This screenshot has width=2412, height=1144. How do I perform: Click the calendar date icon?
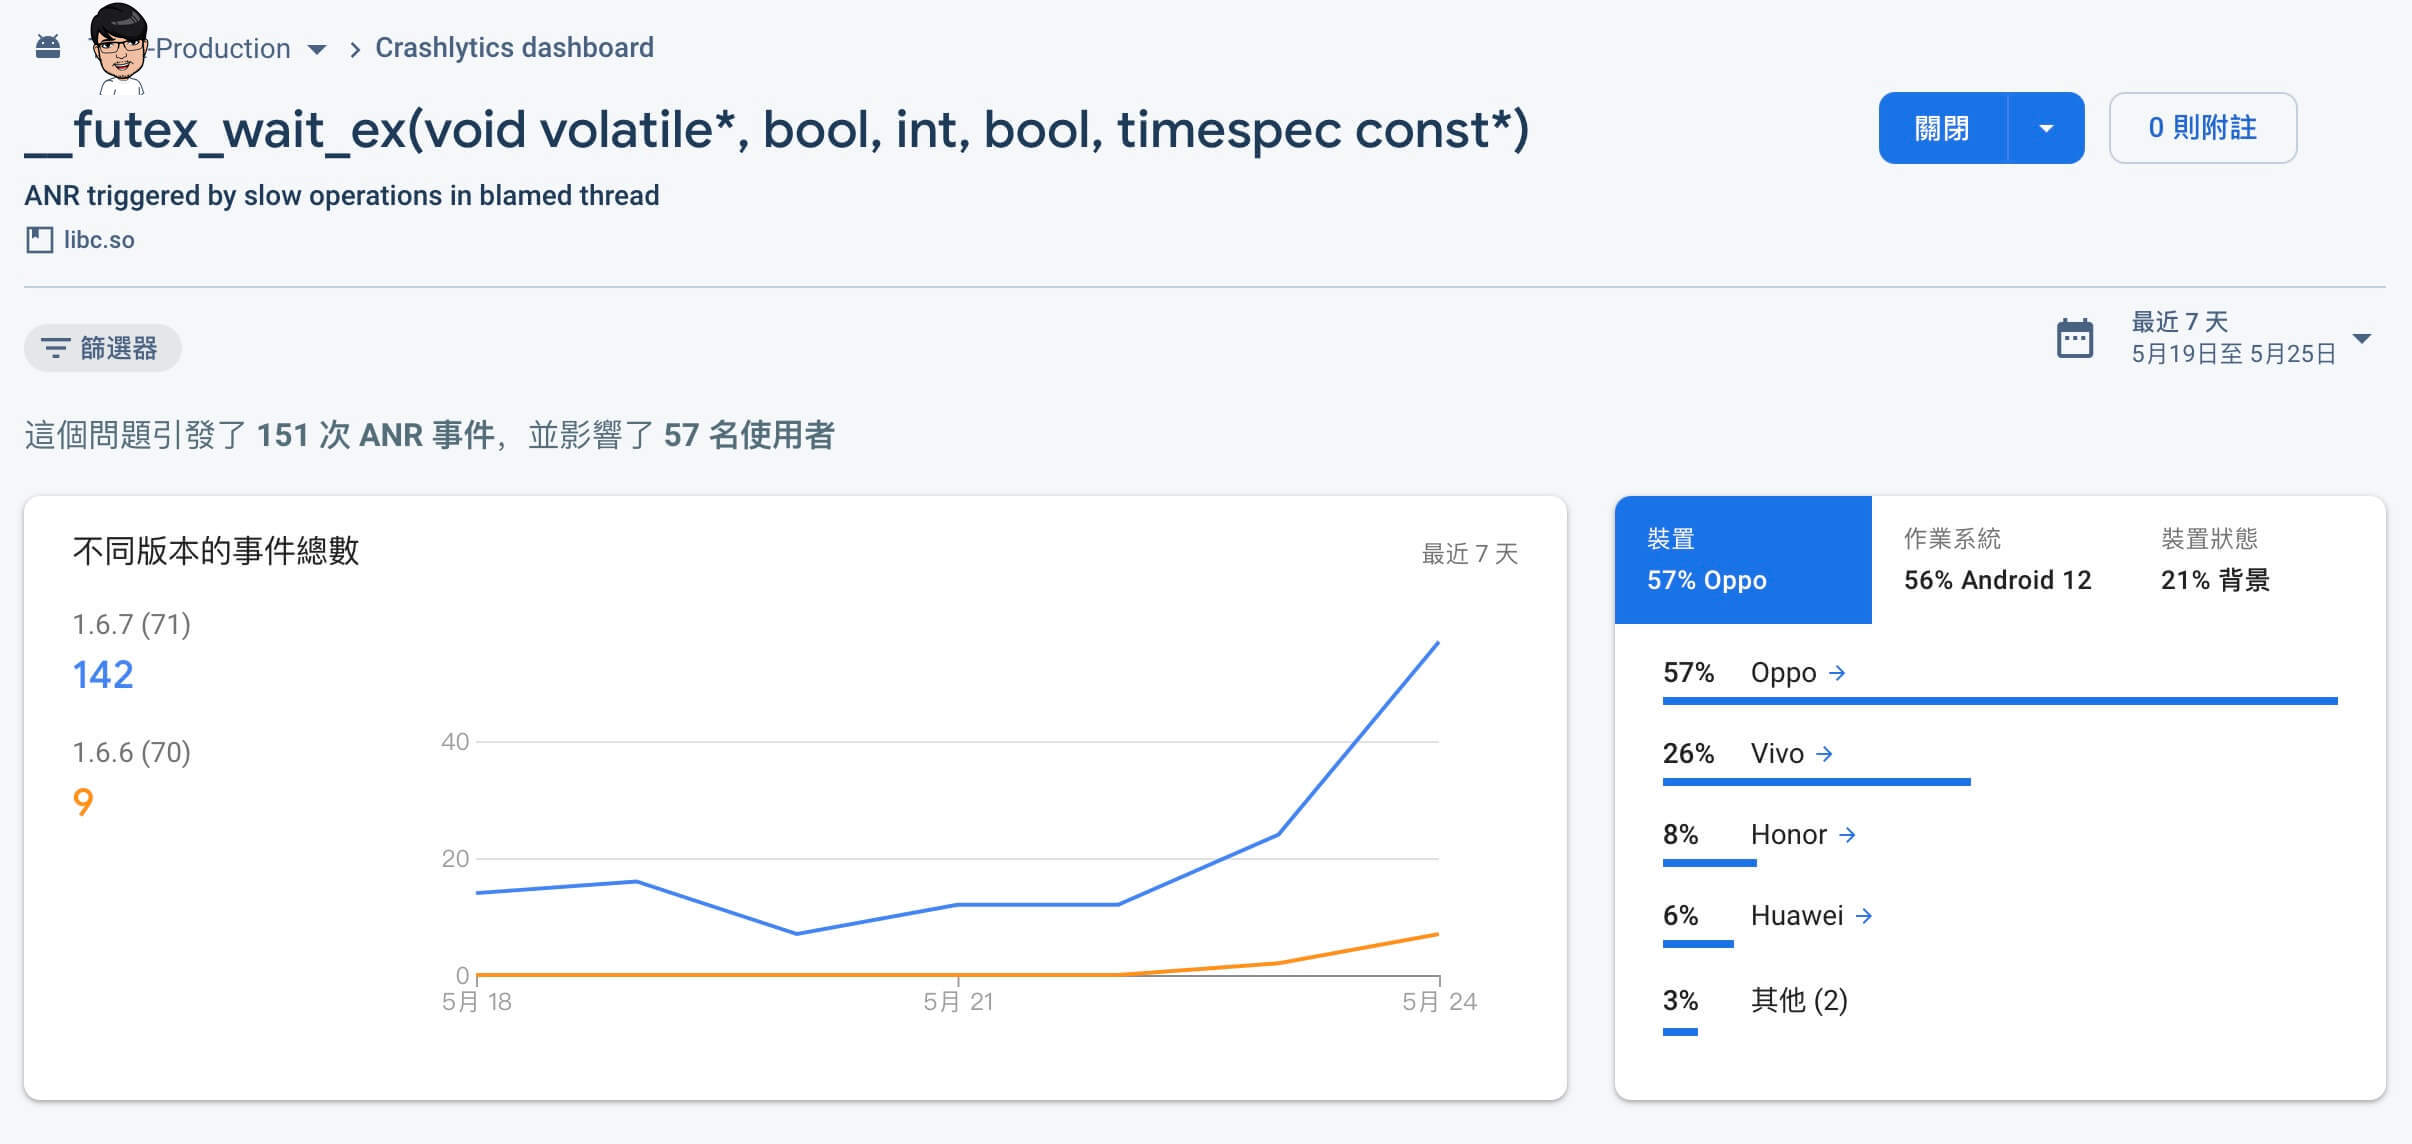coord(2075,338)
